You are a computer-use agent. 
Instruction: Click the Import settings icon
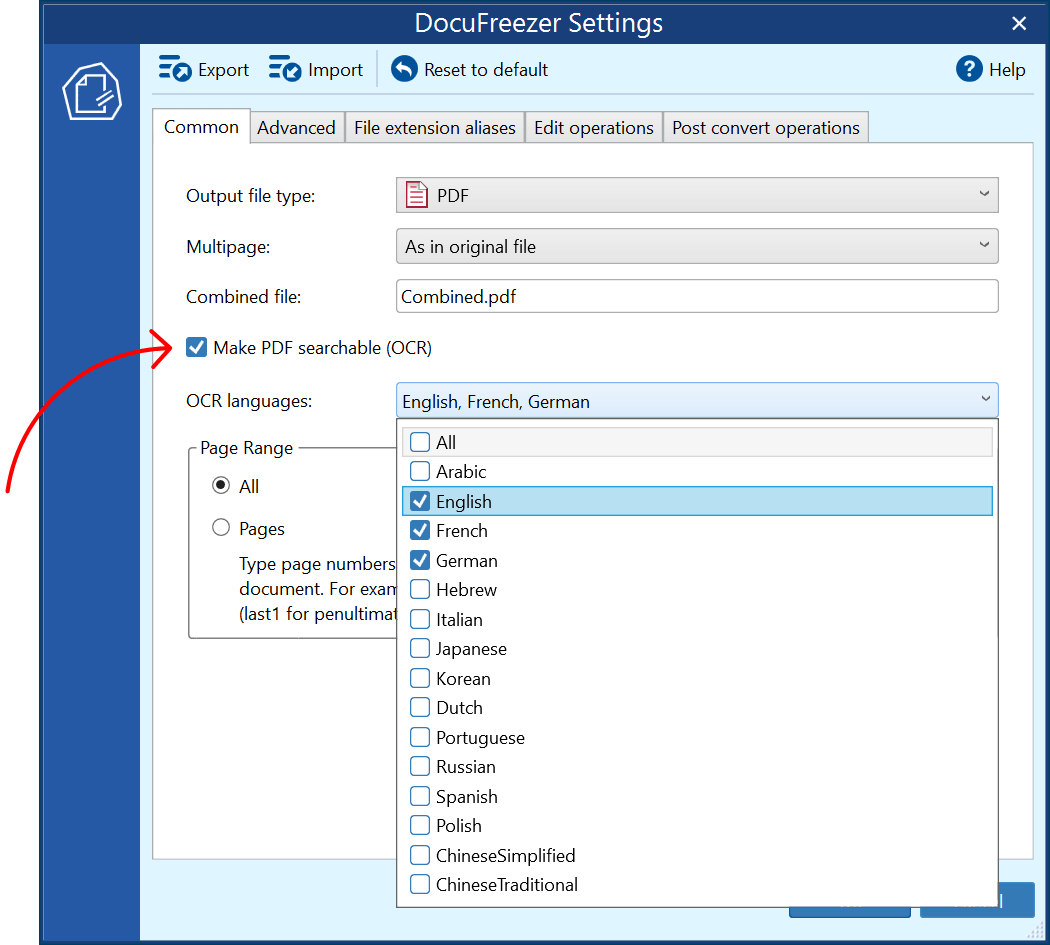[x=285, y=69]
